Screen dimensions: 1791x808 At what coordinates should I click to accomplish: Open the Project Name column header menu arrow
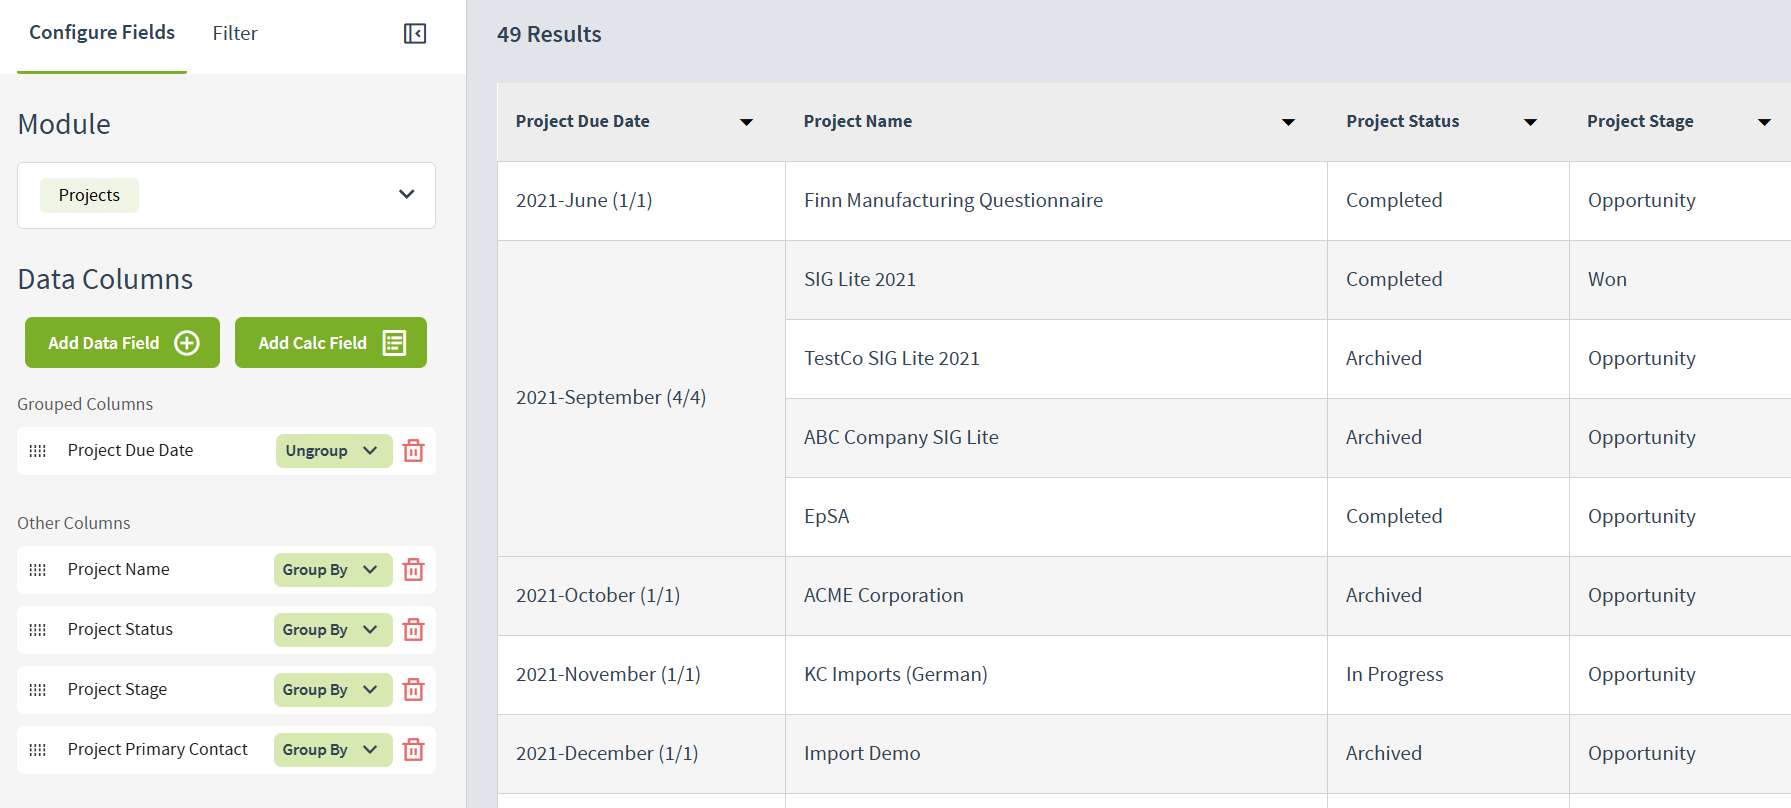click(x=1288, y=122)
